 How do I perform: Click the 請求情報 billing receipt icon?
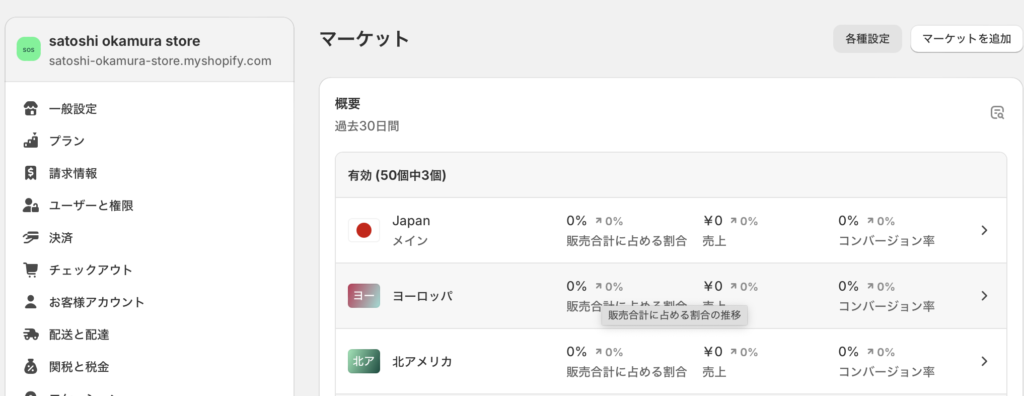[x=30, y=173]
